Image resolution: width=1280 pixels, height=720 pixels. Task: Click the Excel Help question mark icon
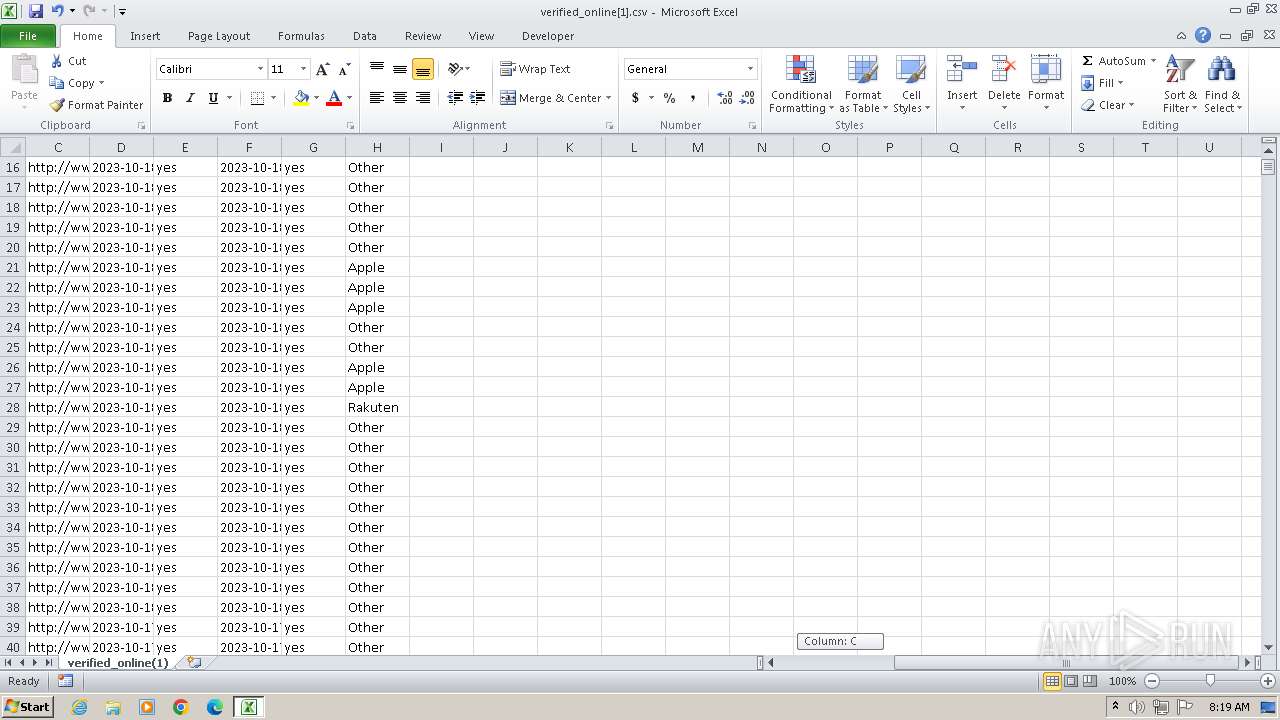[1203, 35]
